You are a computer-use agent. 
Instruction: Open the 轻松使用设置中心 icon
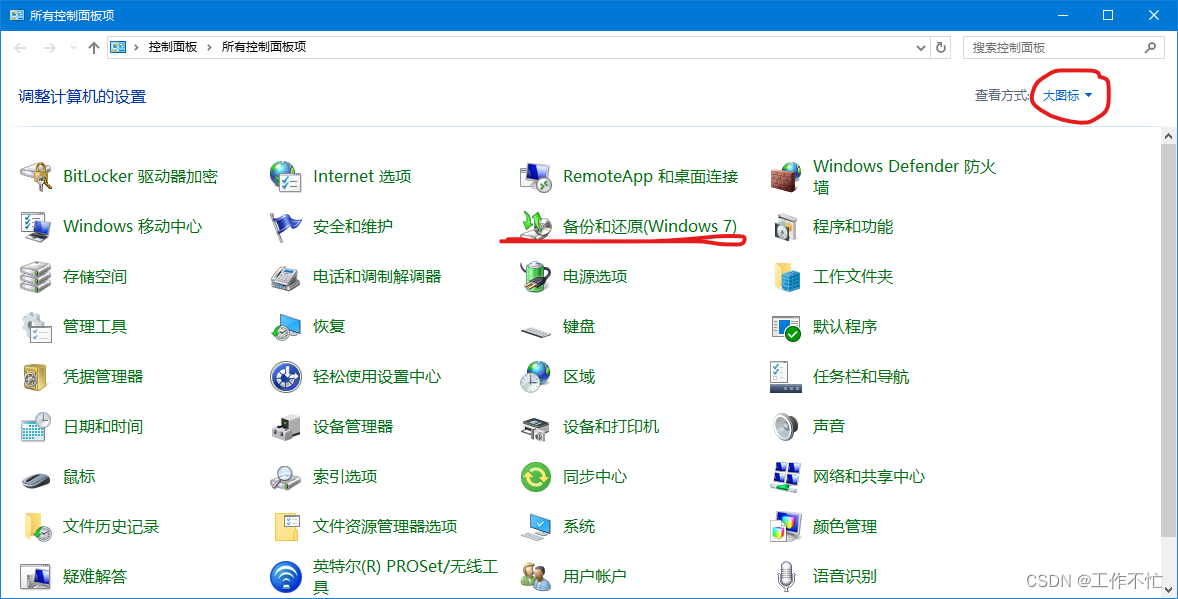pyautogui.click(x=285, y=377)
